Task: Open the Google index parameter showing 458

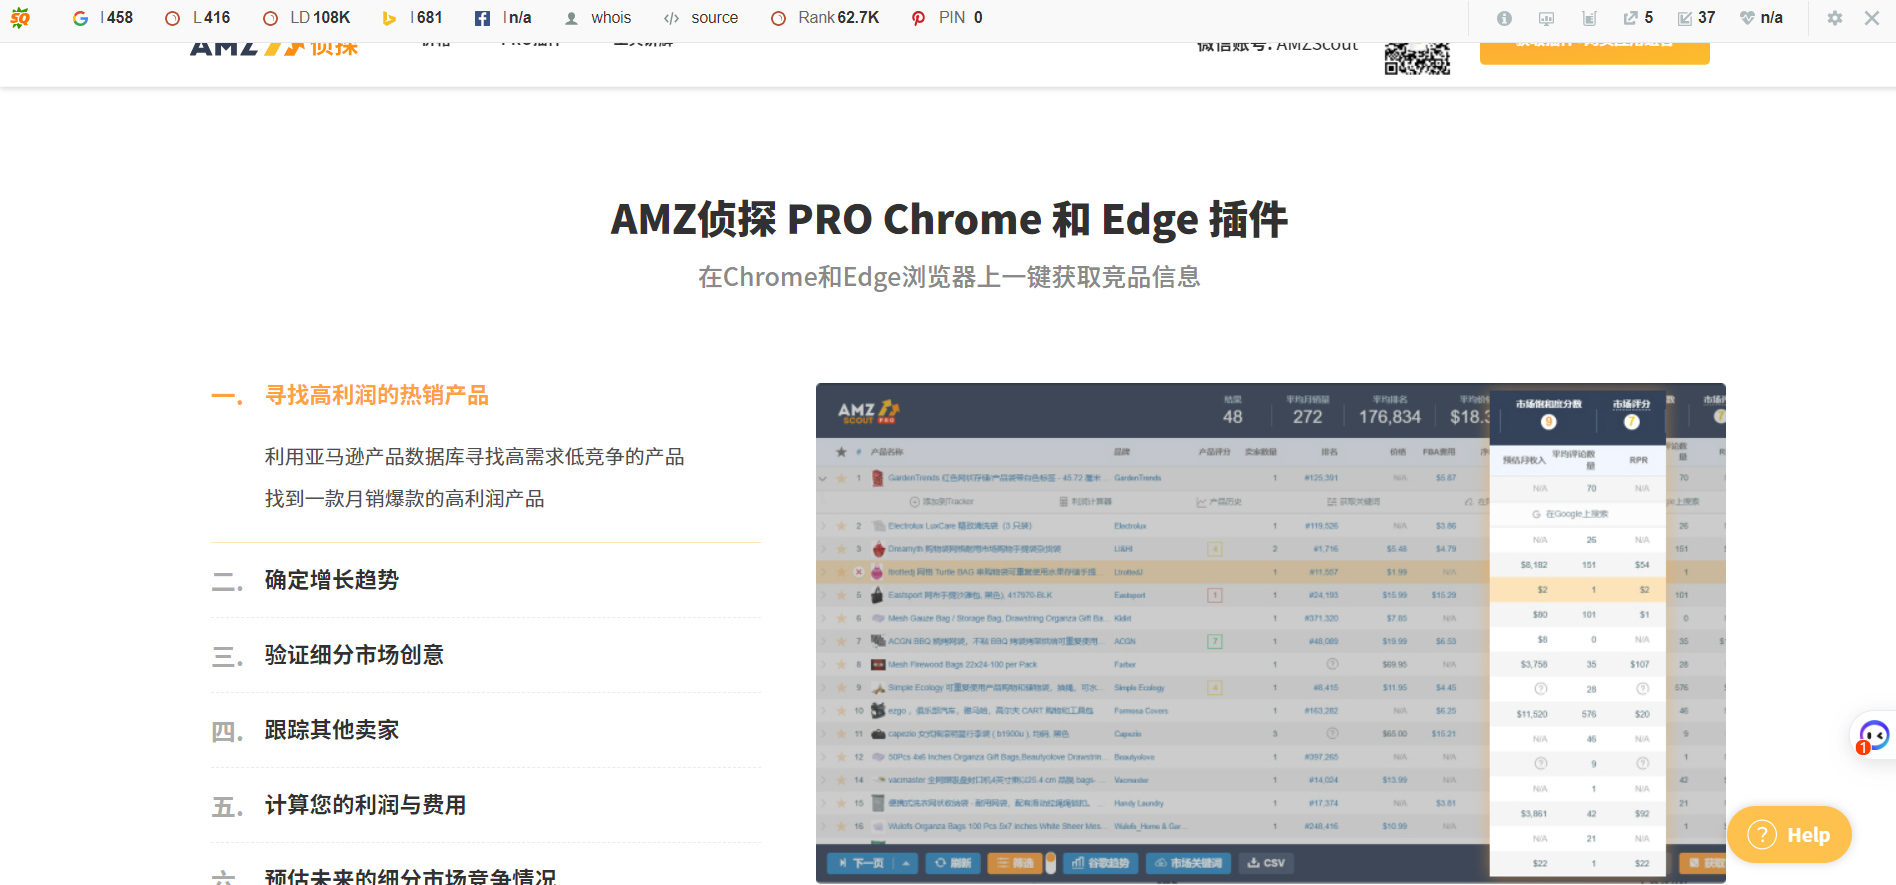Action: (x=103, y=18)
